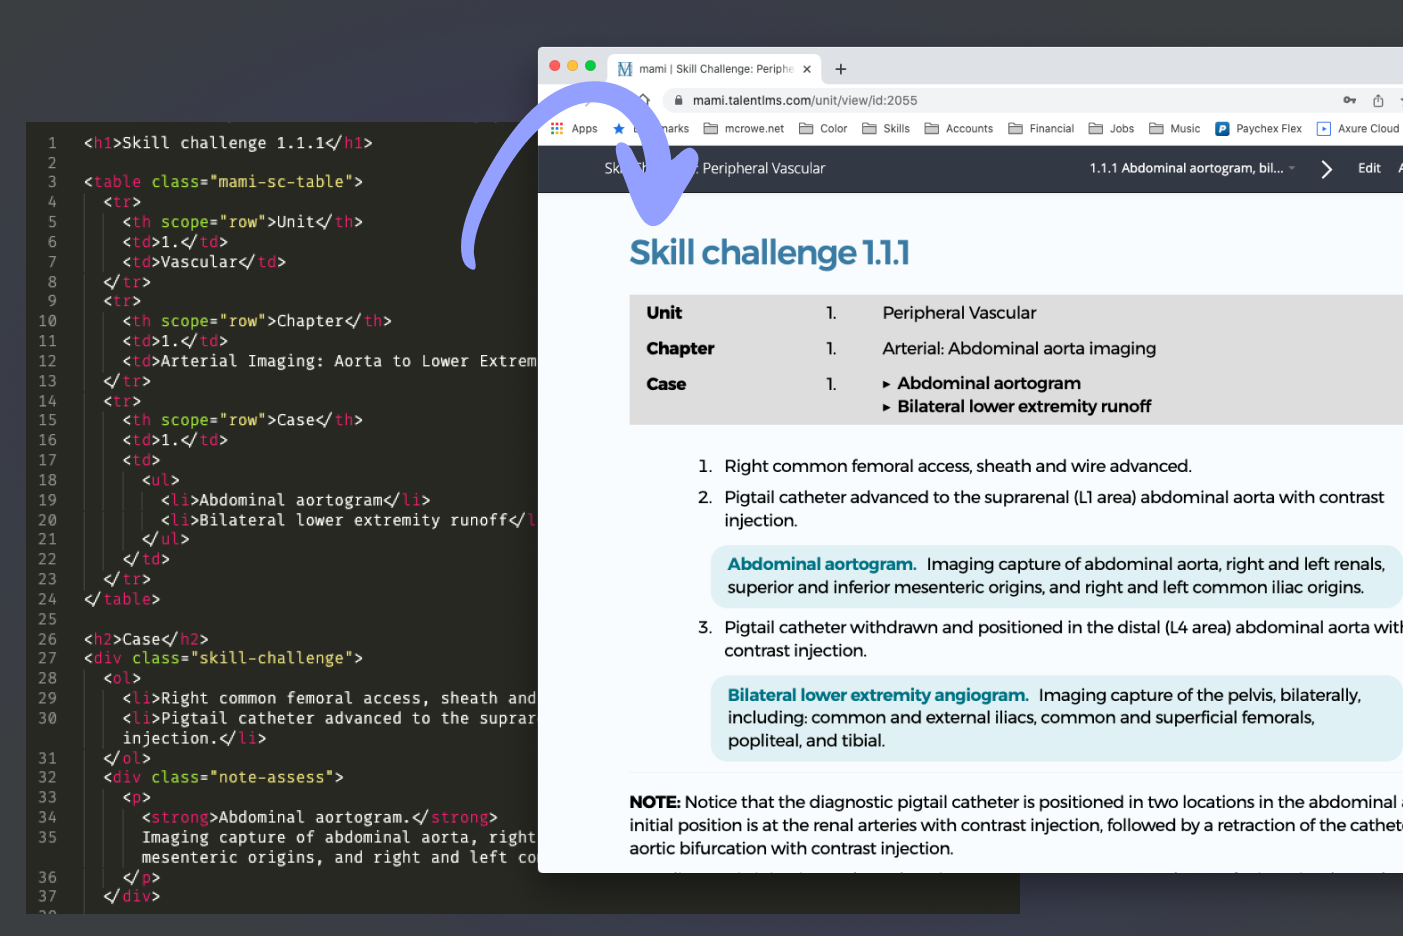Open the Axure Cloud bookmark
The width and height of the screenshot is (1403, 936).
1358,128
